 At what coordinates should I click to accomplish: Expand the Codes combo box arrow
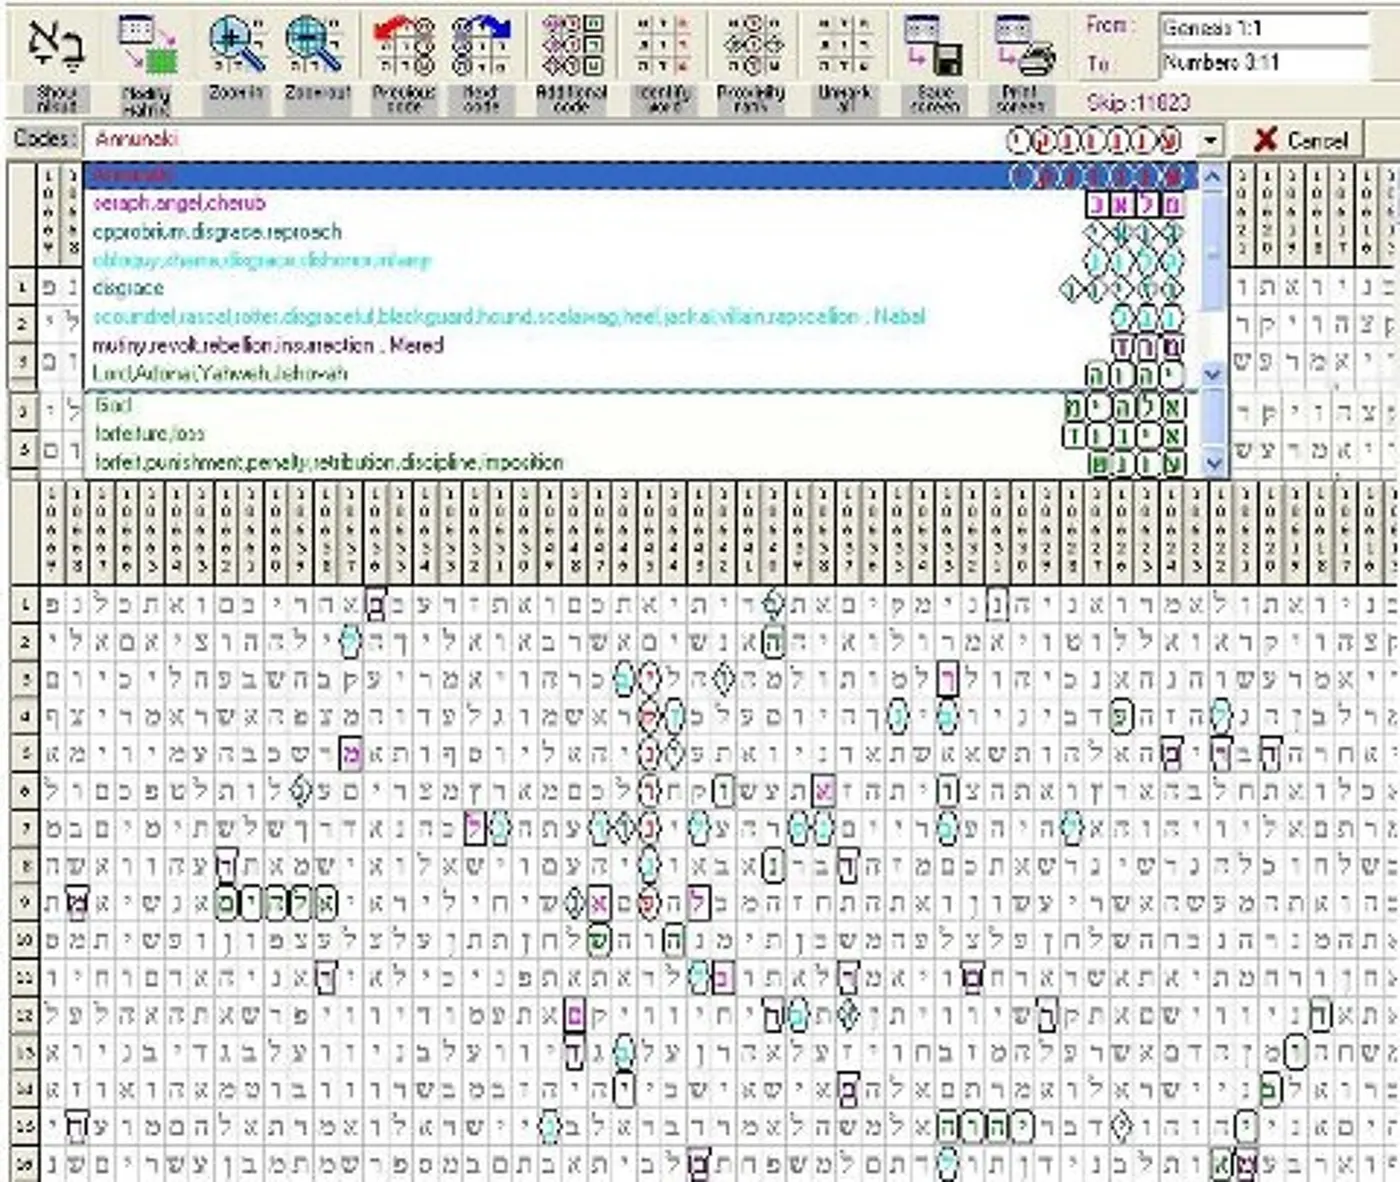coord(1211,140)
